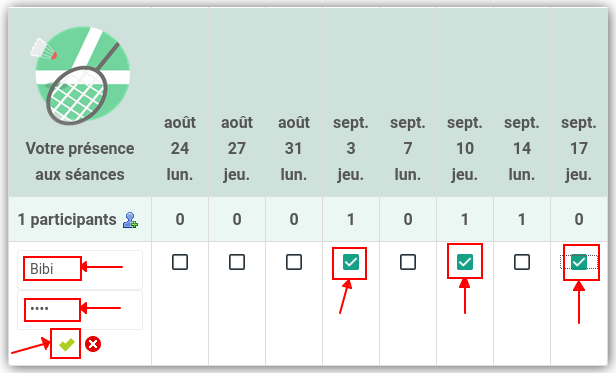Check the août 31 lun. box

pyautogui.click(x=294, y=262)
